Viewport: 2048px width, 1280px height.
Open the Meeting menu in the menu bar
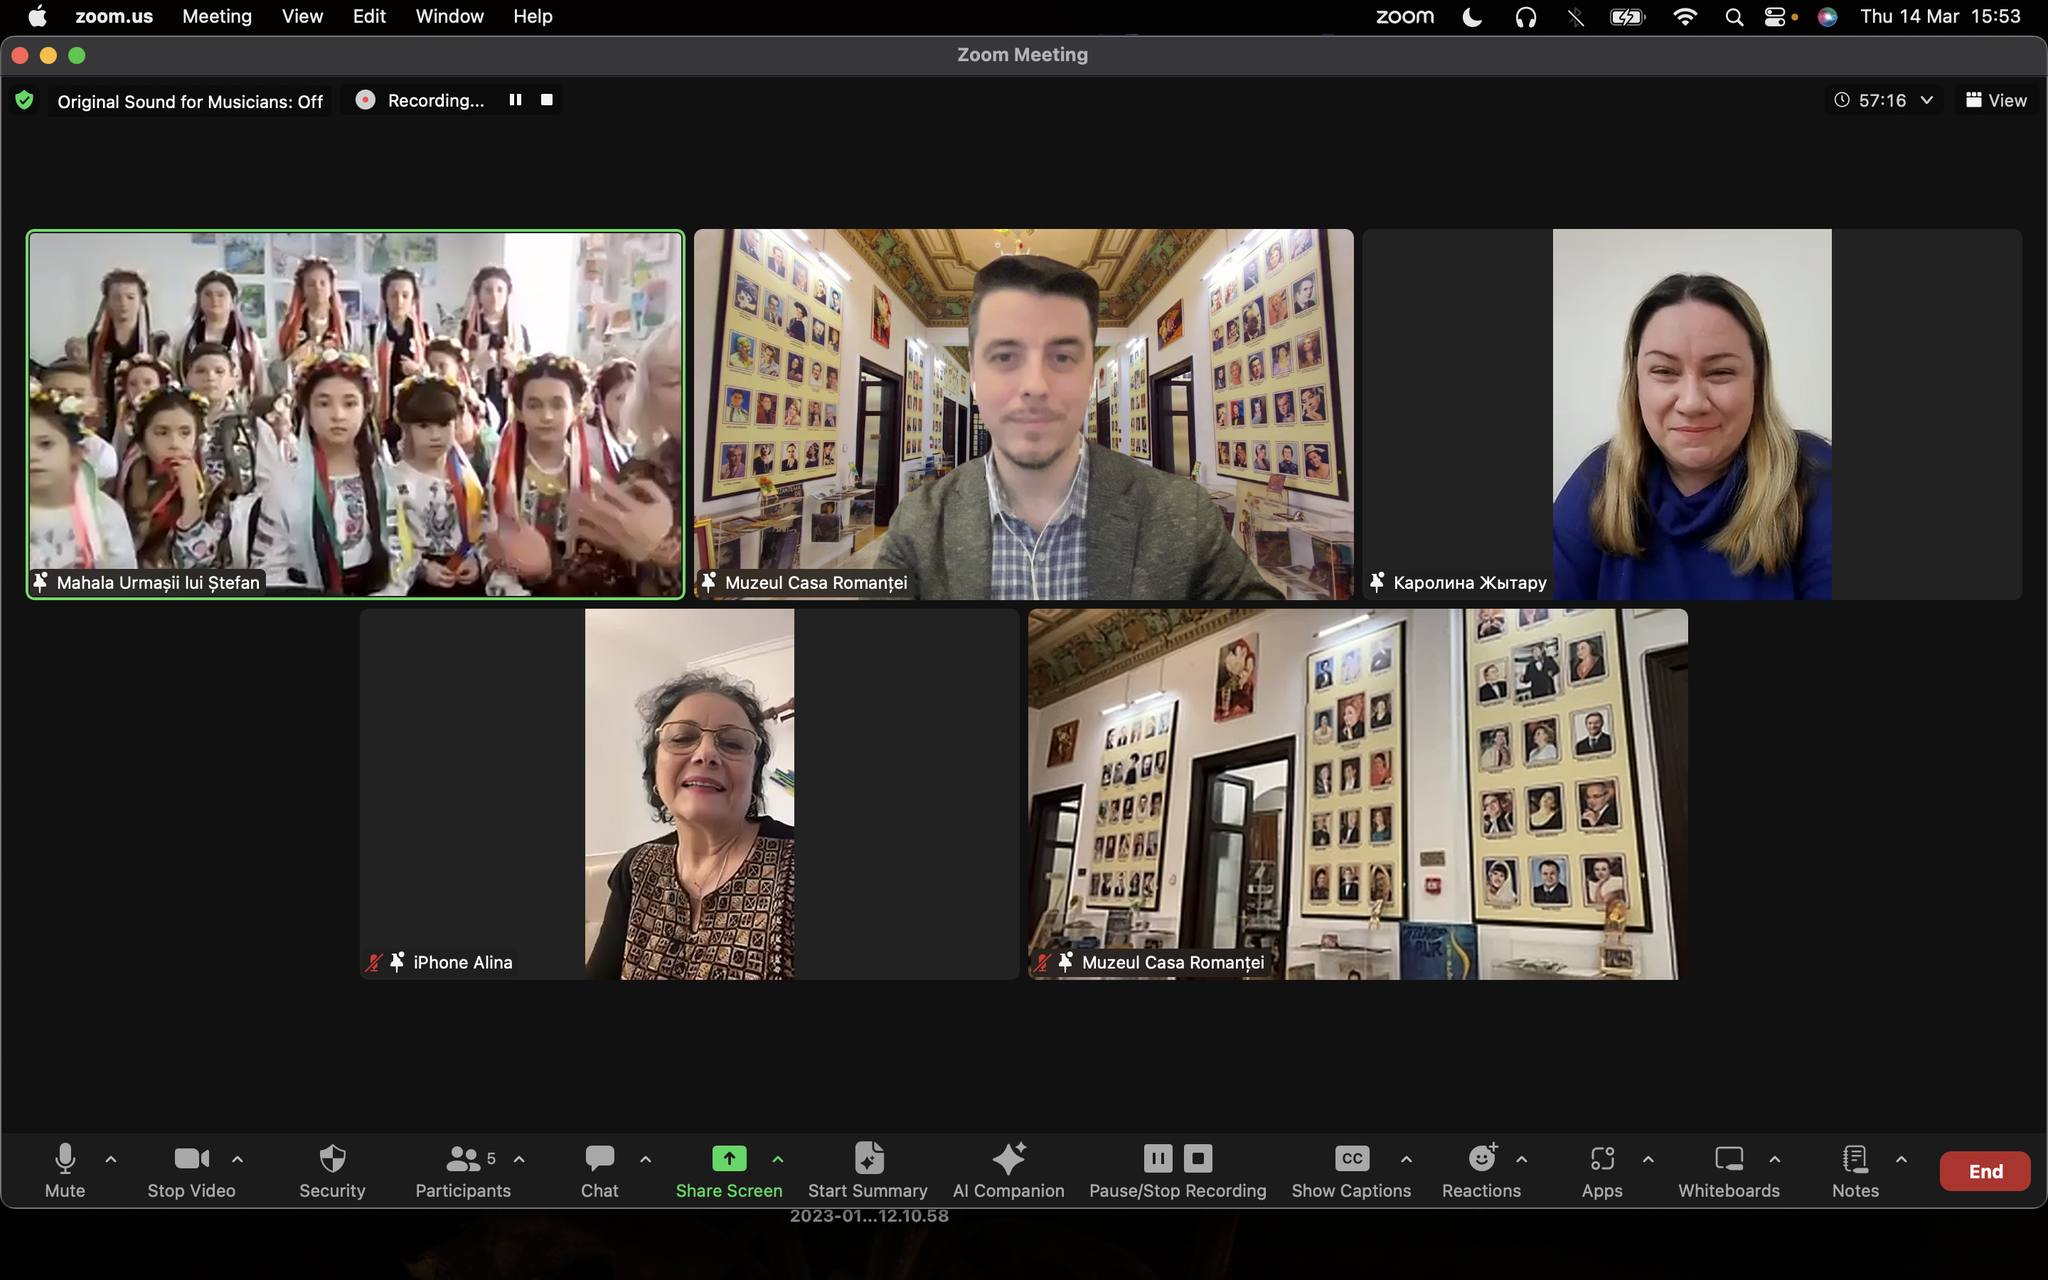[217, 16]
